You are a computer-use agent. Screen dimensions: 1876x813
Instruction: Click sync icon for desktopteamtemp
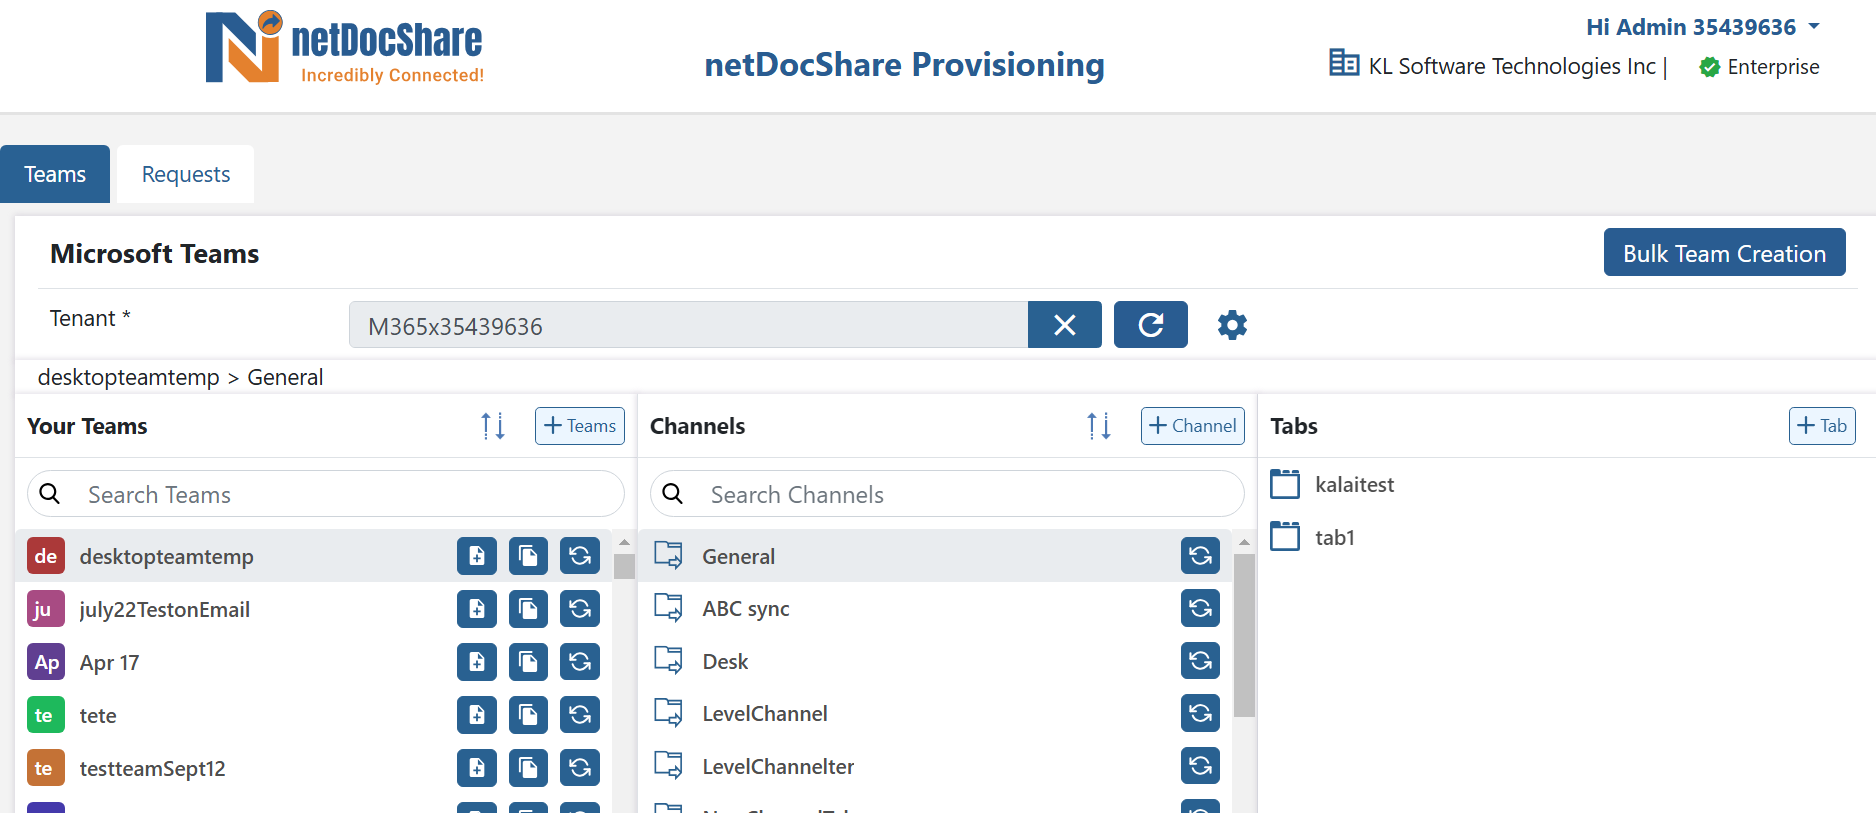[580, 556]
